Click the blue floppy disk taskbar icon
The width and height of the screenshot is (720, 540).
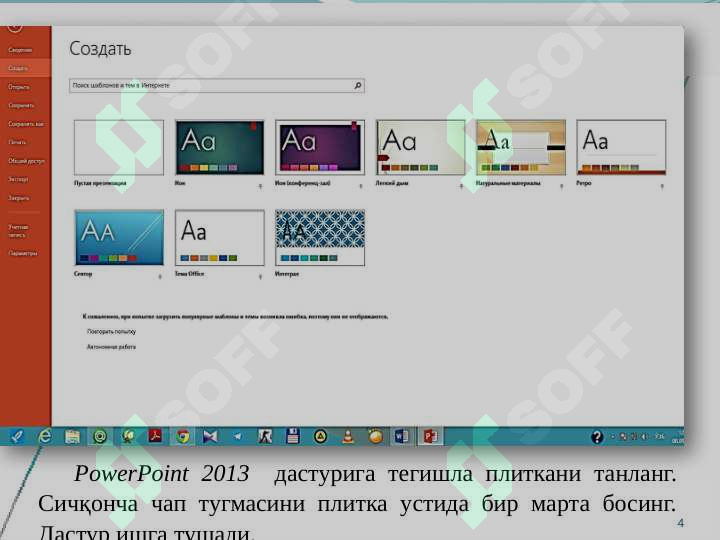(292, 436)
